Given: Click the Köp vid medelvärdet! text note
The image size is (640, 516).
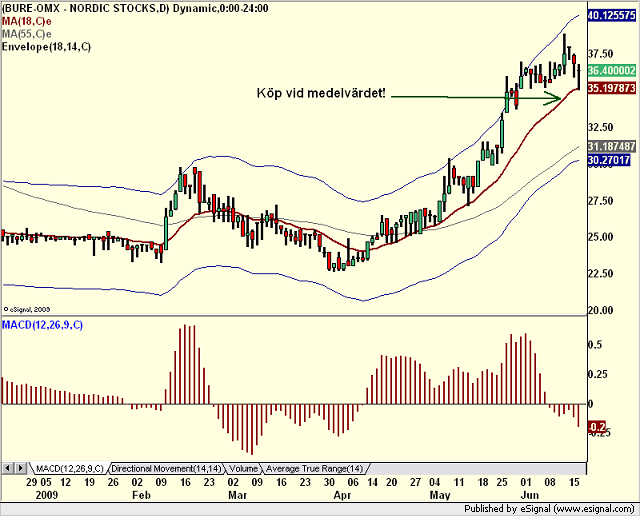Looking at the screenshot, I should 321,93.
